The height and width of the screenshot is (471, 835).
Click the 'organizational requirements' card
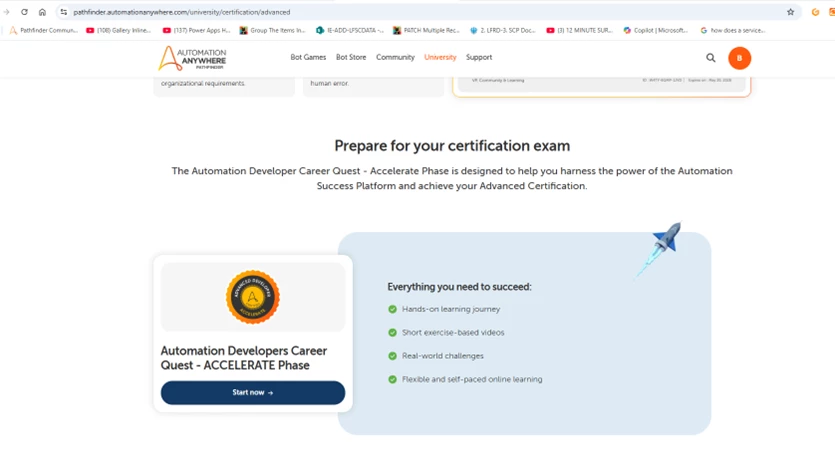click(224, 87)
